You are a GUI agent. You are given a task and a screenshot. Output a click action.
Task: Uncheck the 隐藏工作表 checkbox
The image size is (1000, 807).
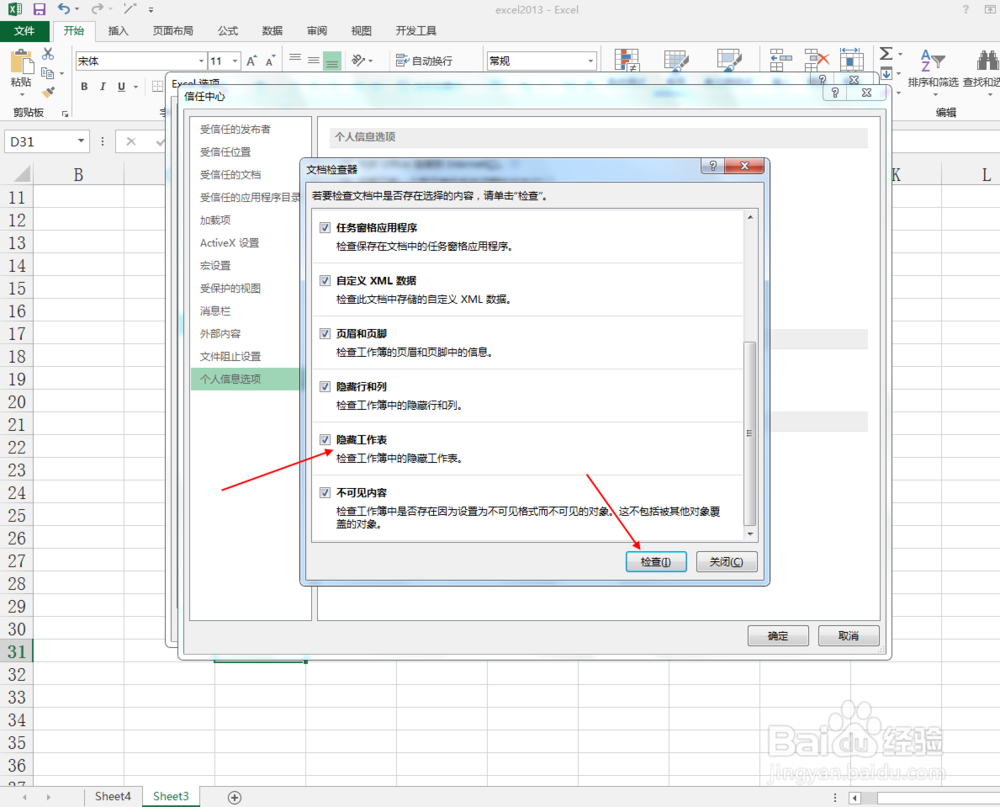pos(325,439)
